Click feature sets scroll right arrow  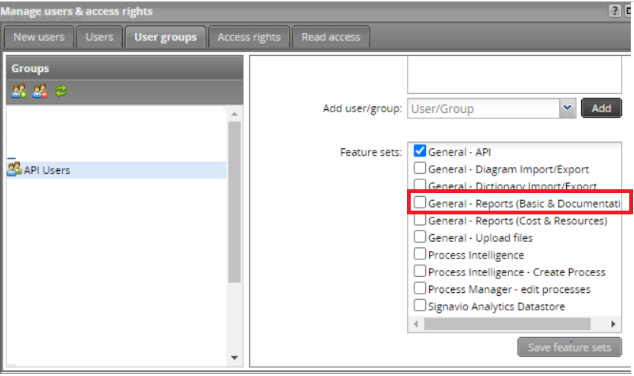click(x=613, y=324)
